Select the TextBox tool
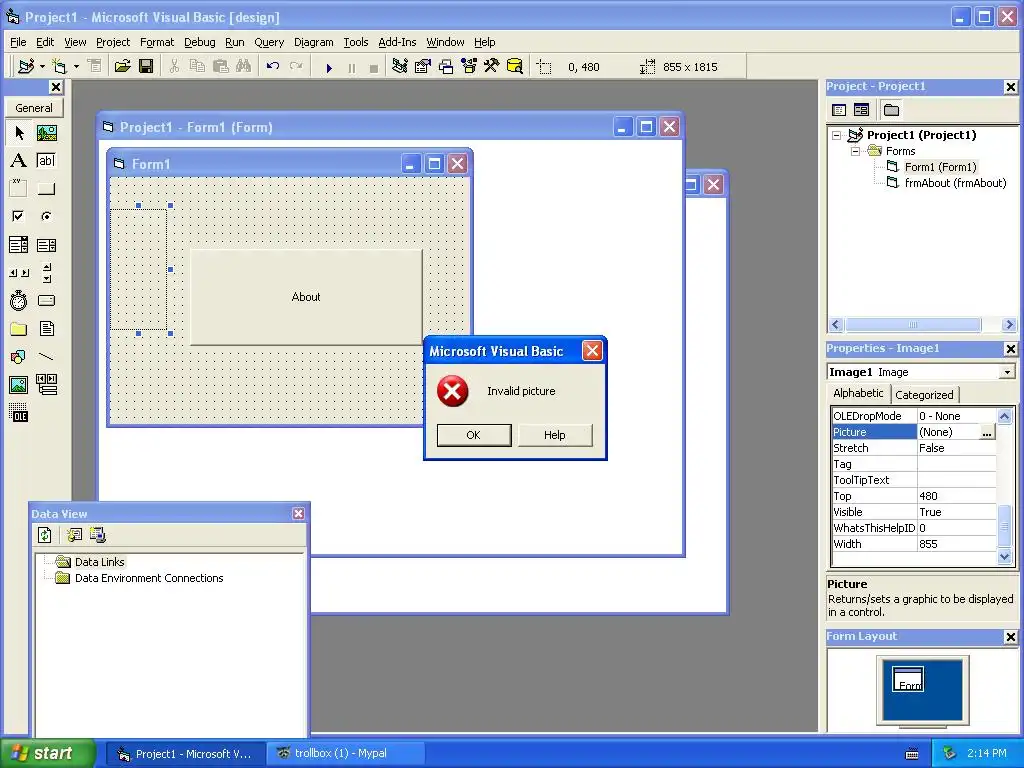The width and height of the screenshot is (1024, 768). (46, 161)
